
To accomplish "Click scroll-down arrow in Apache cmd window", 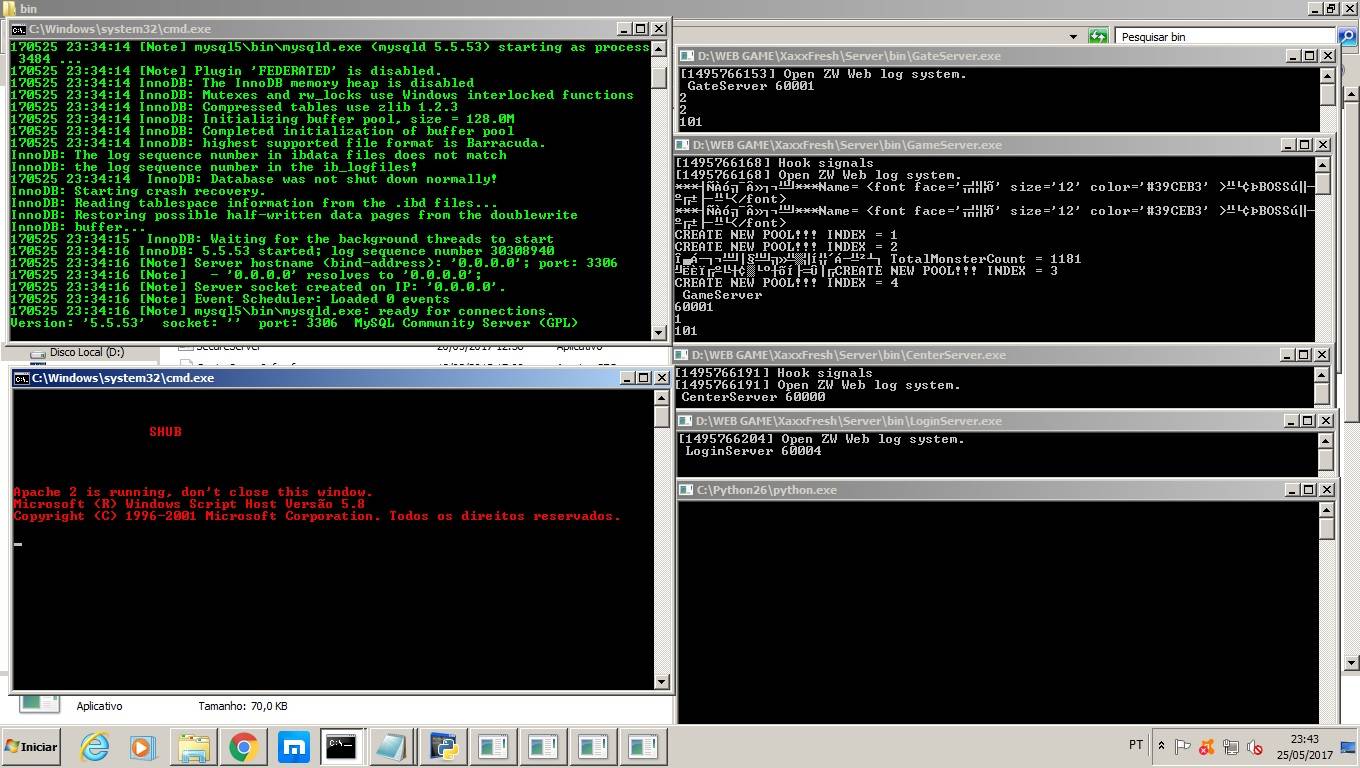I will tap(661, 682).
